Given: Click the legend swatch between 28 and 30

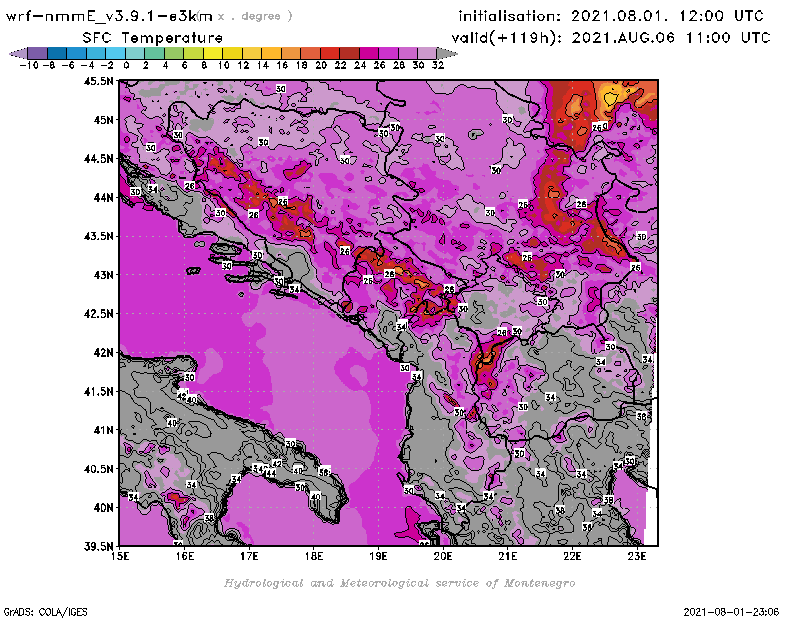Looking at the screenshot, I should [407, 54].
